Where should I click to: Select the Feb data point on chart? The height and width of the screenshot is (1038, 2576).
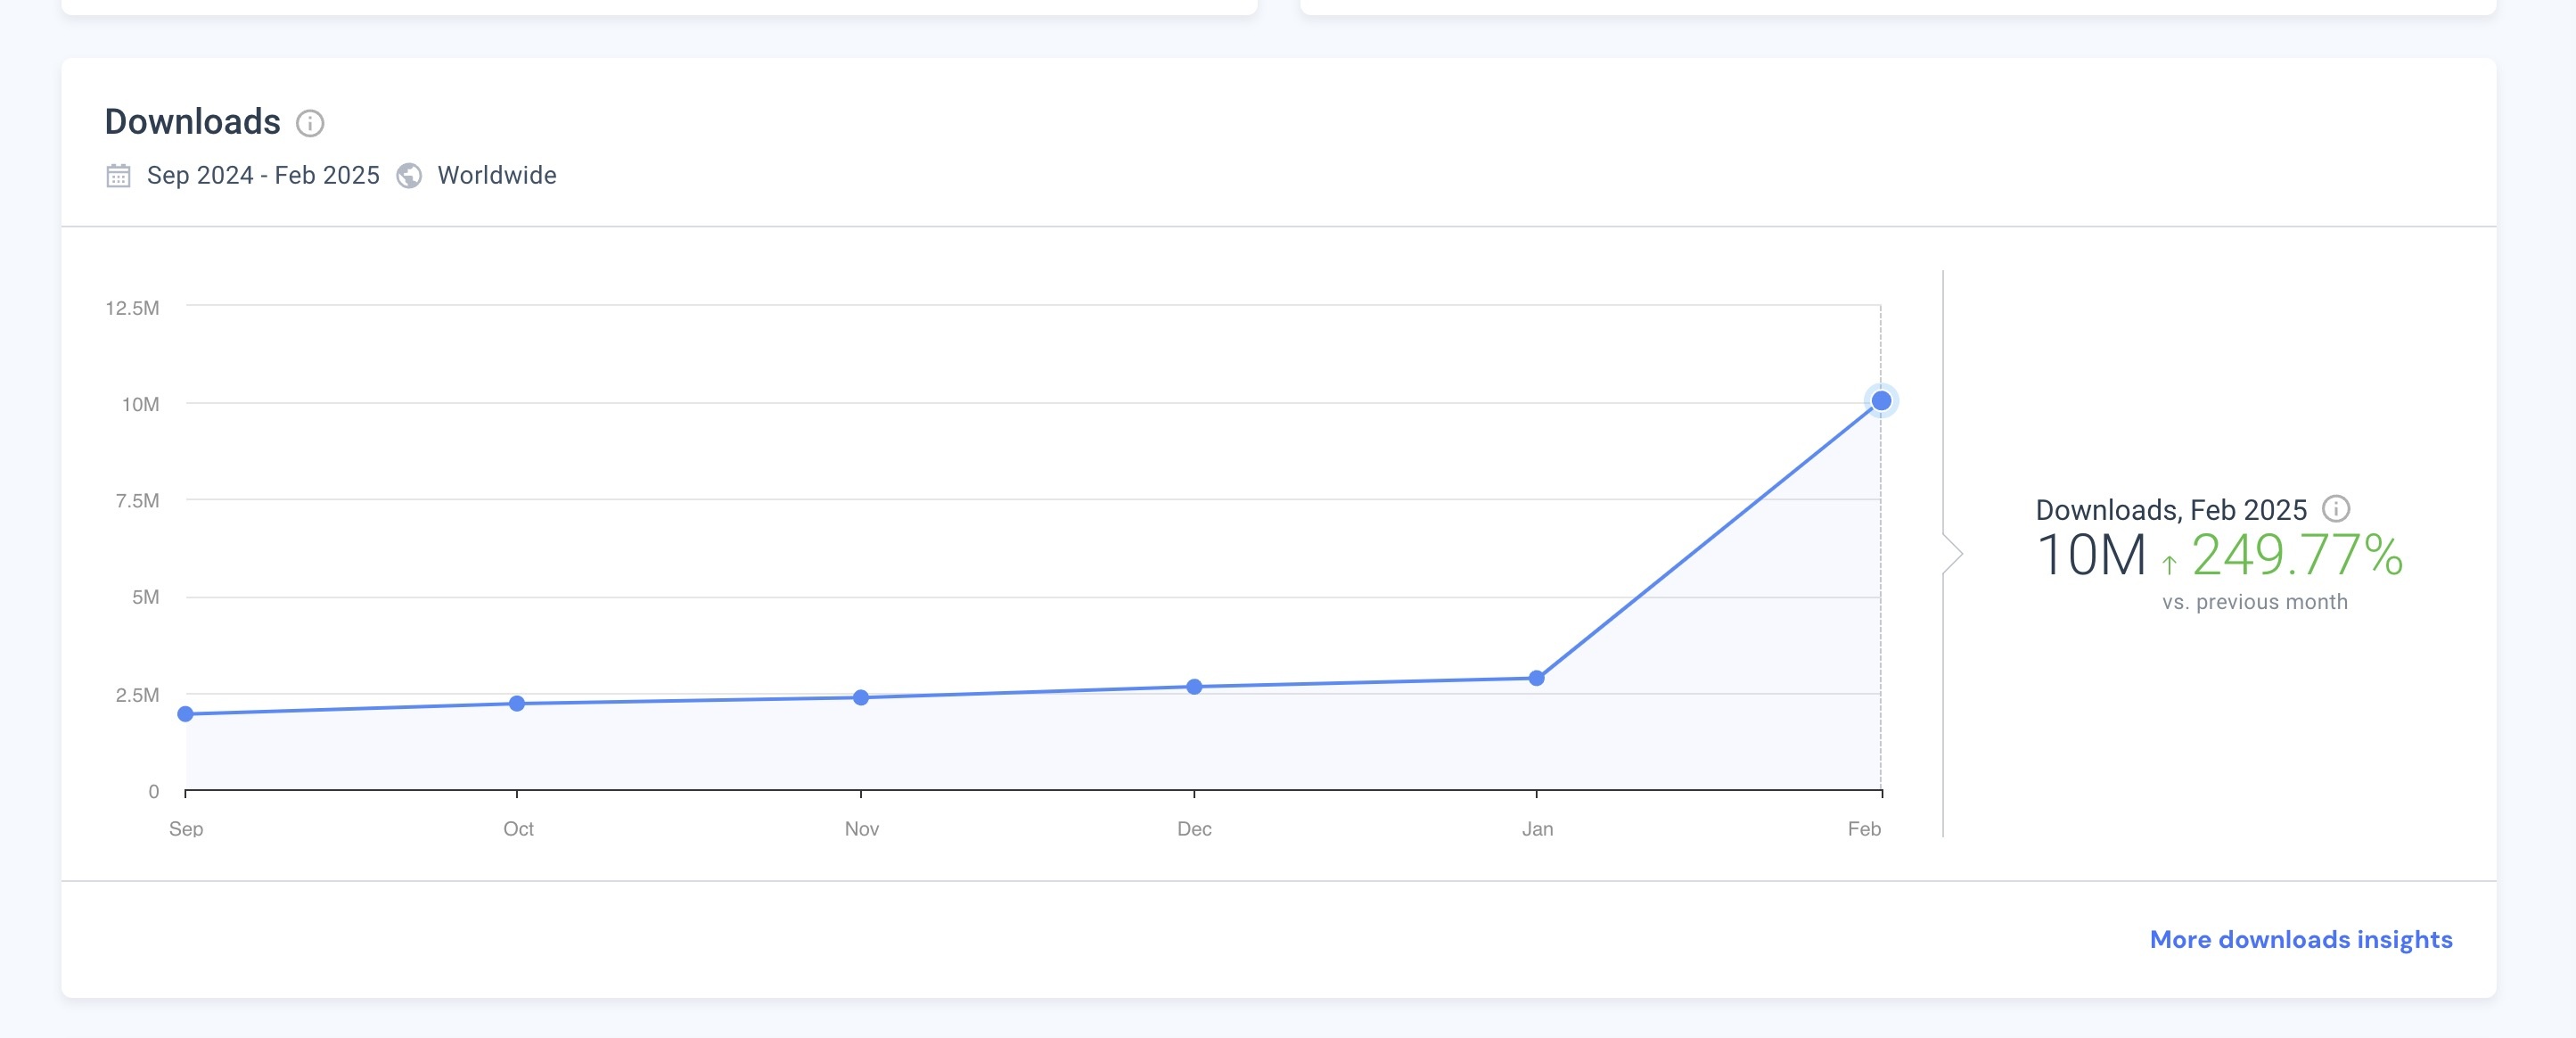(1880, 401)
